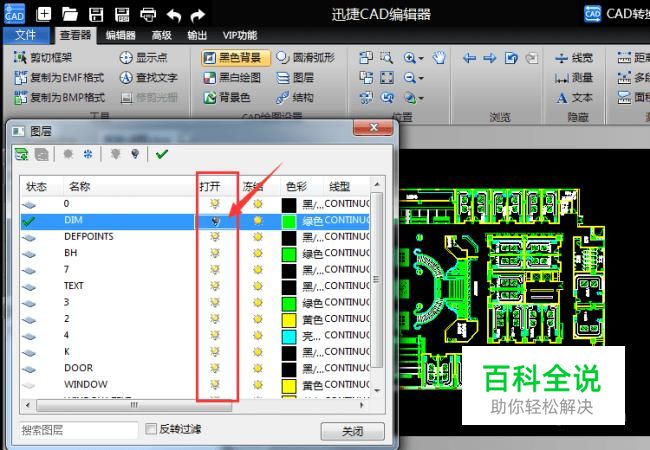Redo the last action
This screenshot has height=450, width=650.
tap(198, 16)
